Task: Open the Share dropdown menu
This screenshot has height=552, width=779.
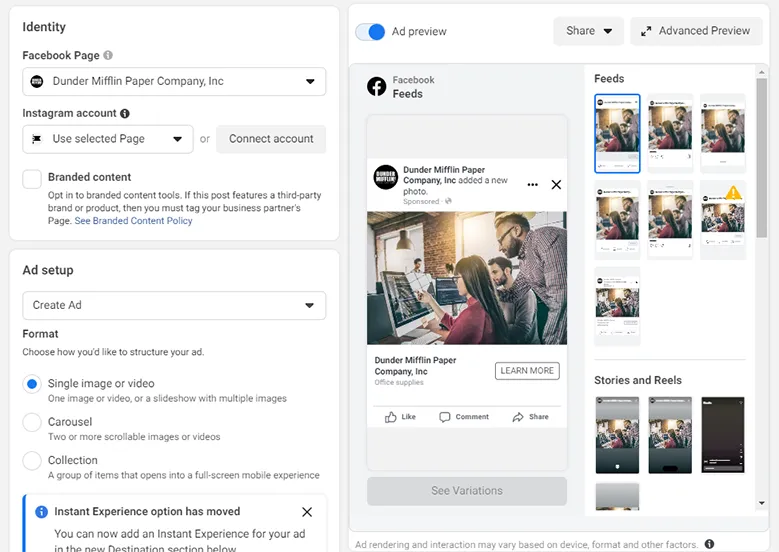Action: (588, 31)
